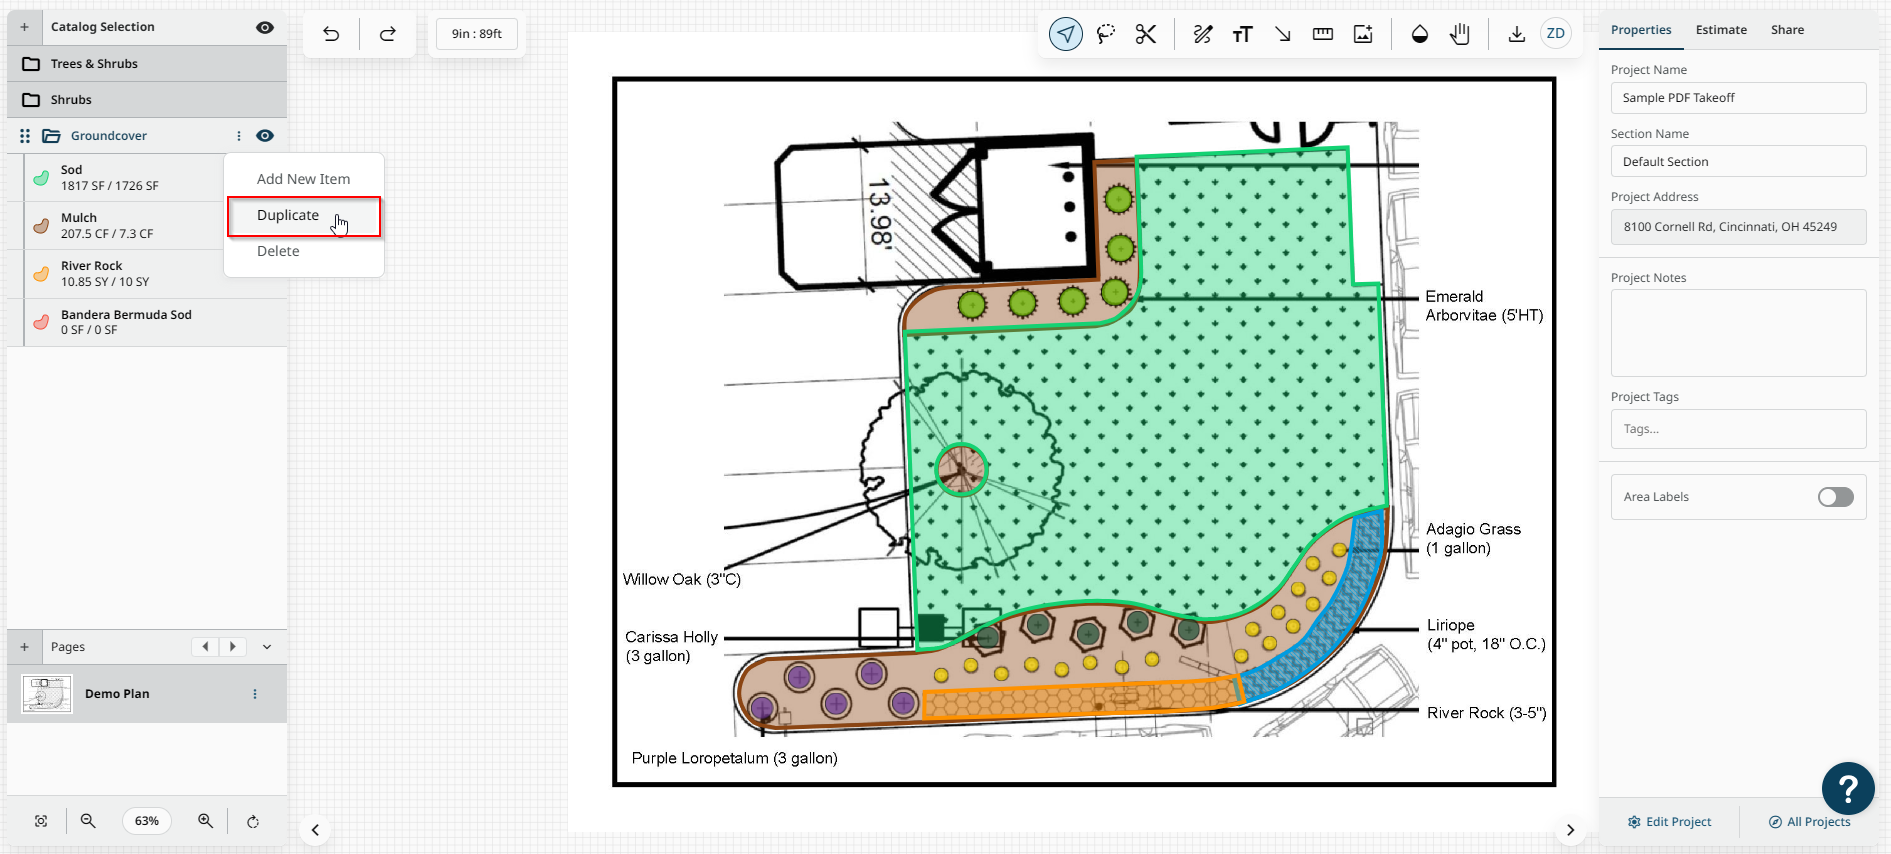Select the pointer arrow tool
This screenshot has width=1891, height=854.
tap(1066, 34)
